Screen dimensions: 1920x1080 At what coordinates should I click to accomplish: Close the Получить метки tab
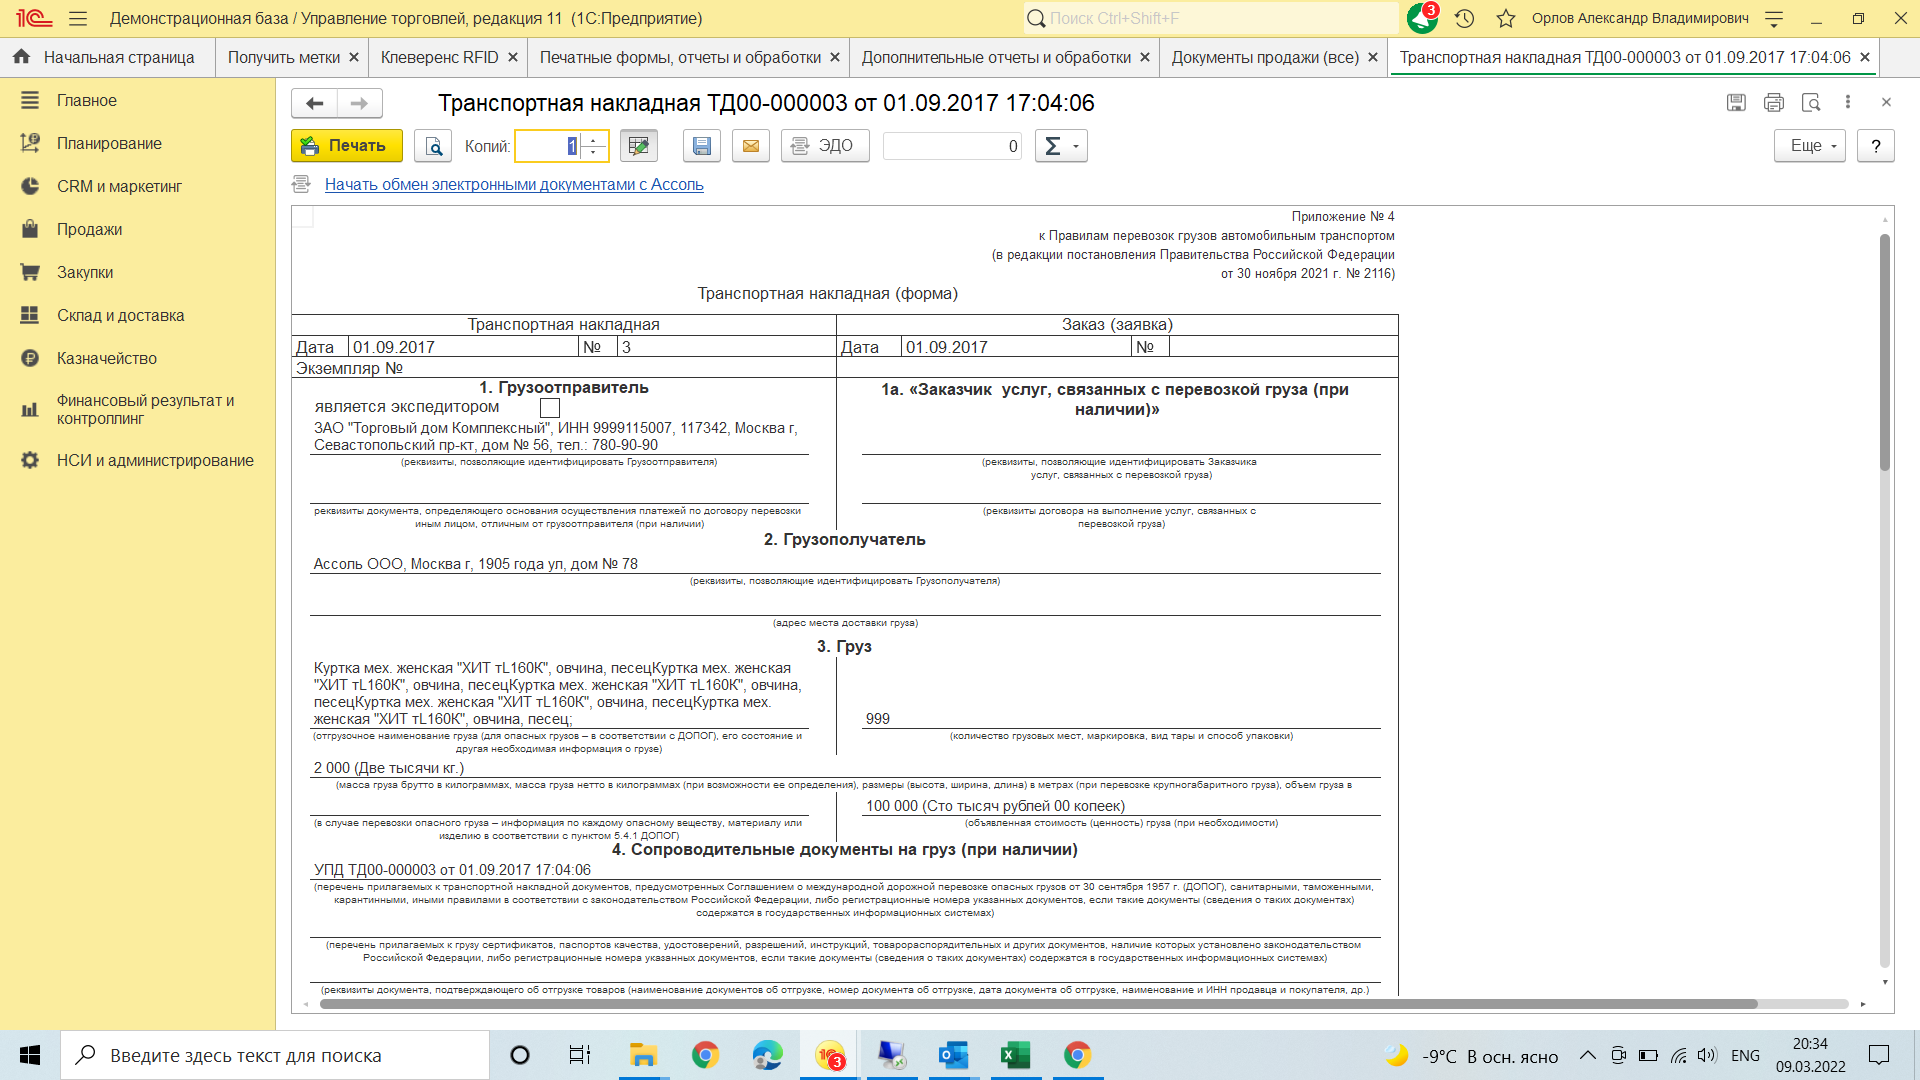coord(353,57)
